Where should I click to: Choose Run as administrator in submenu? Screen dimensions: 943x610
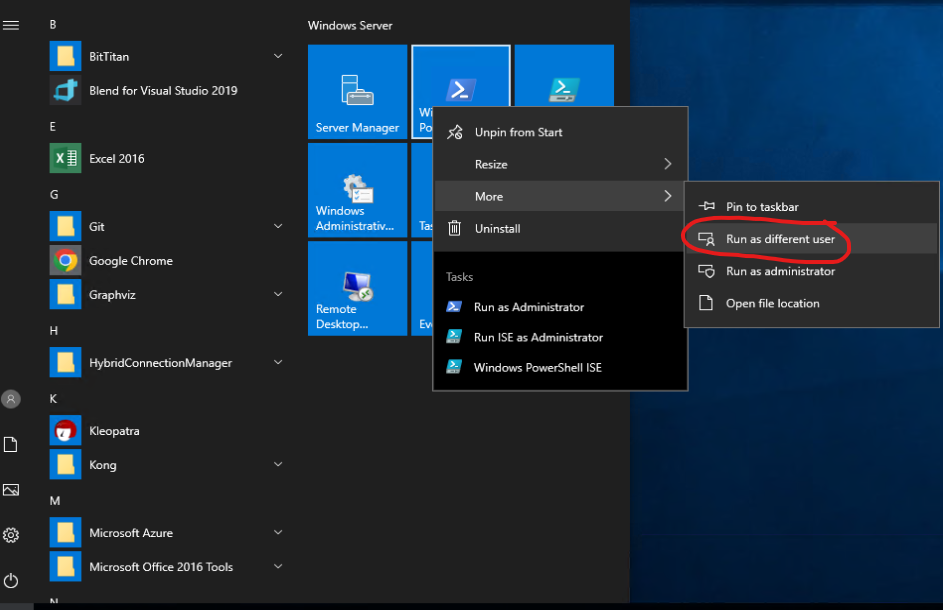pos(812,271)
